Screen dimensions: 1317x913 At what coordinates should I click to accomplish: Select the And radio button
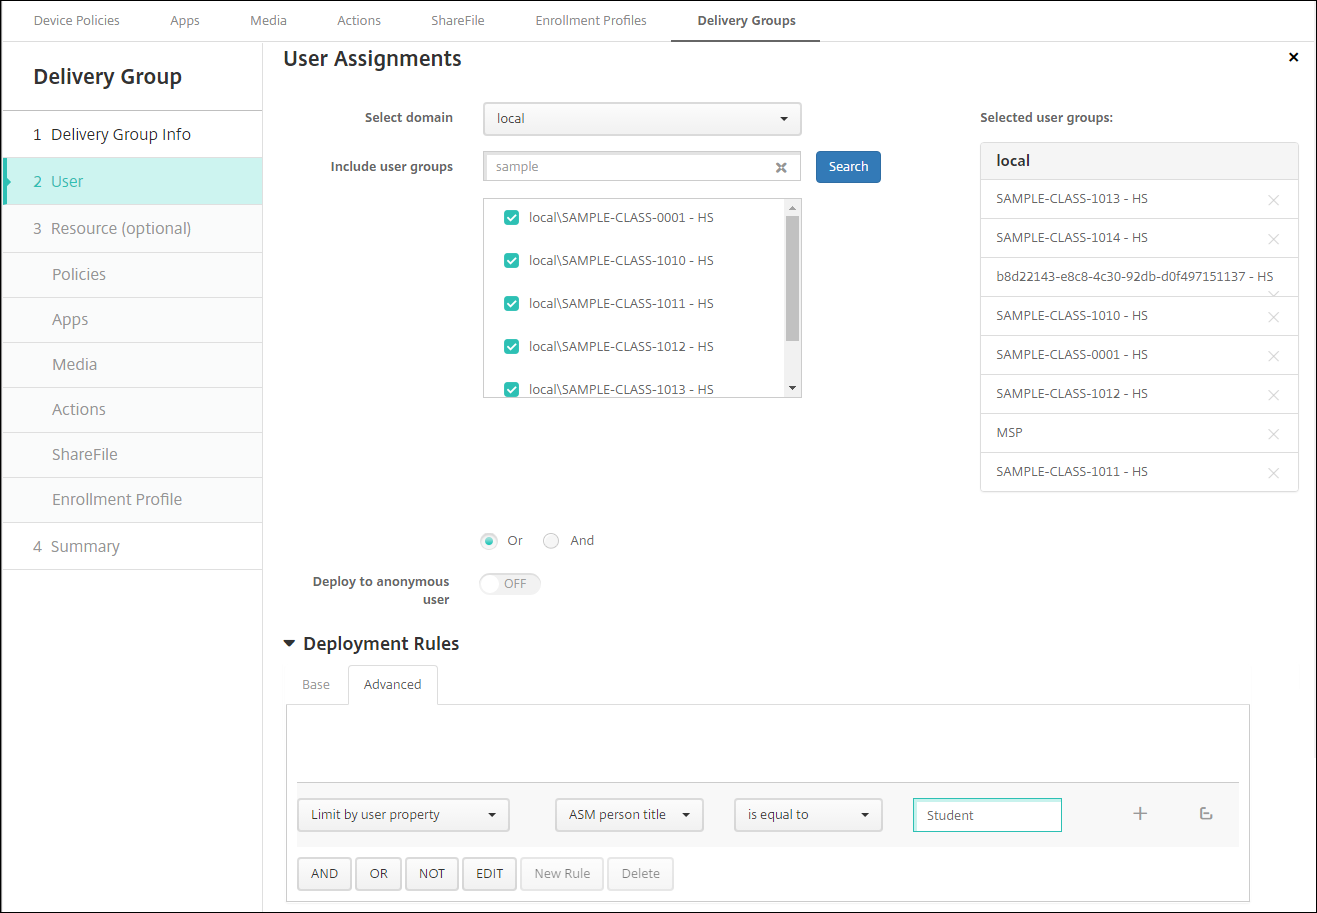coord(551,541)
